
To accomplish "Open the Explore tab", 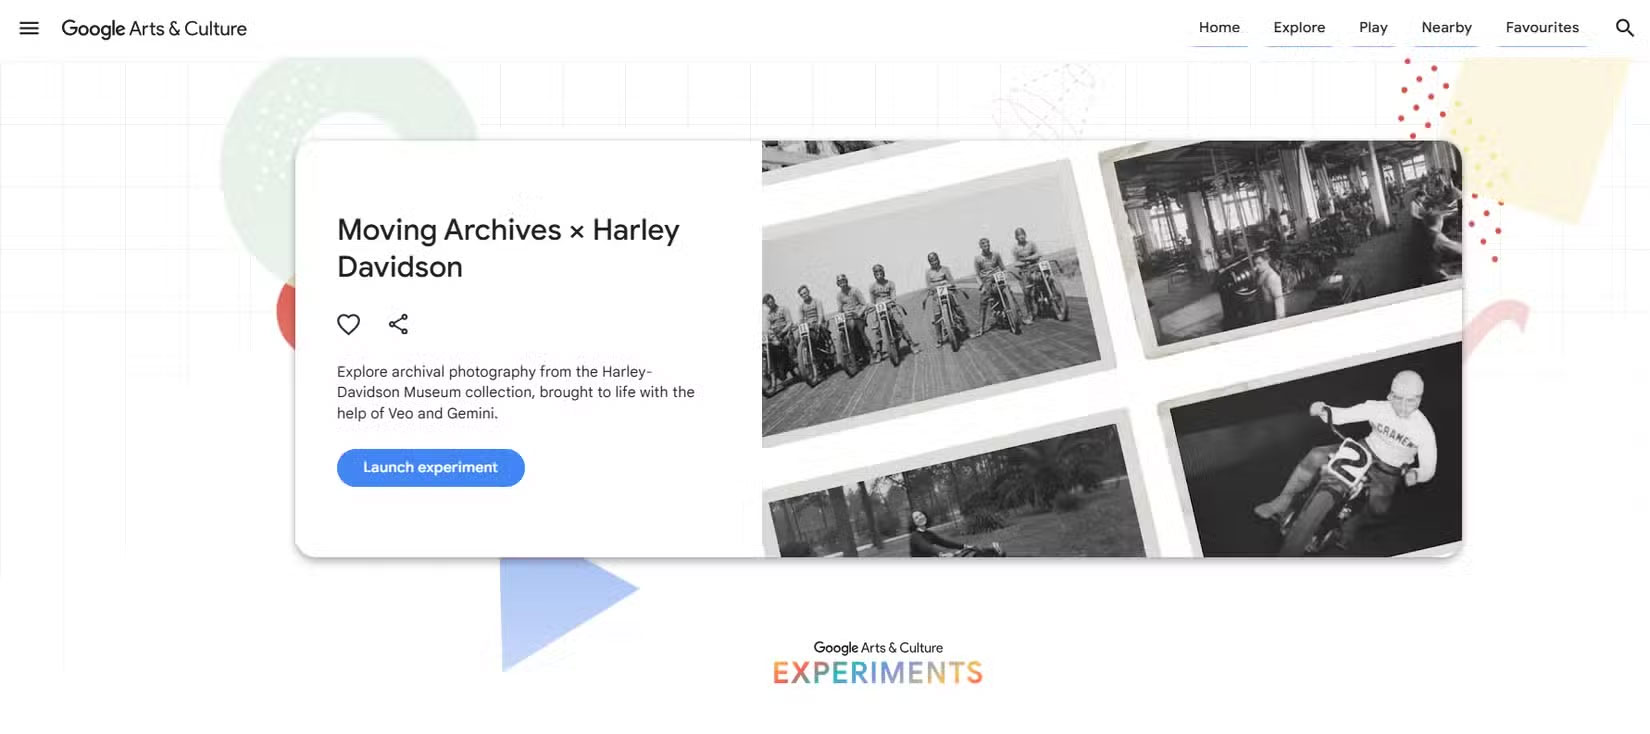I will (x=1299, y=28).
